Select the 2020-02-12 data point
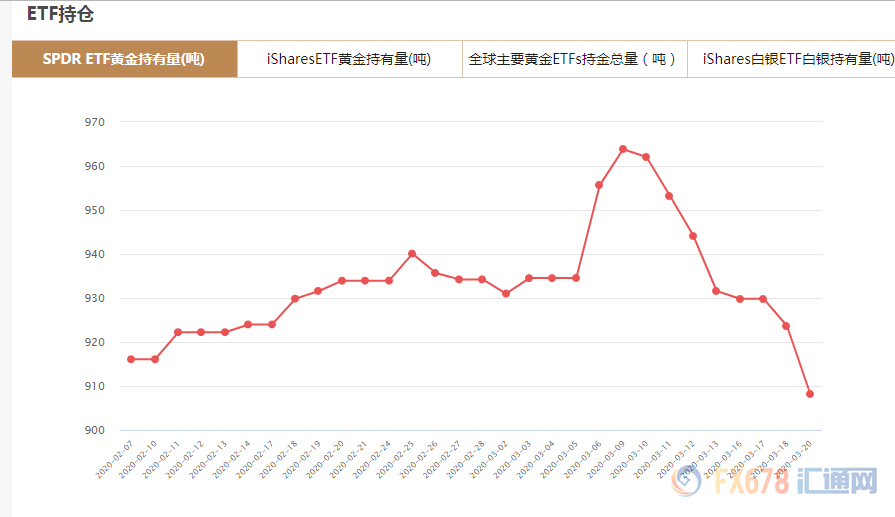Screen dimensions: 895x517 [201, 332]
